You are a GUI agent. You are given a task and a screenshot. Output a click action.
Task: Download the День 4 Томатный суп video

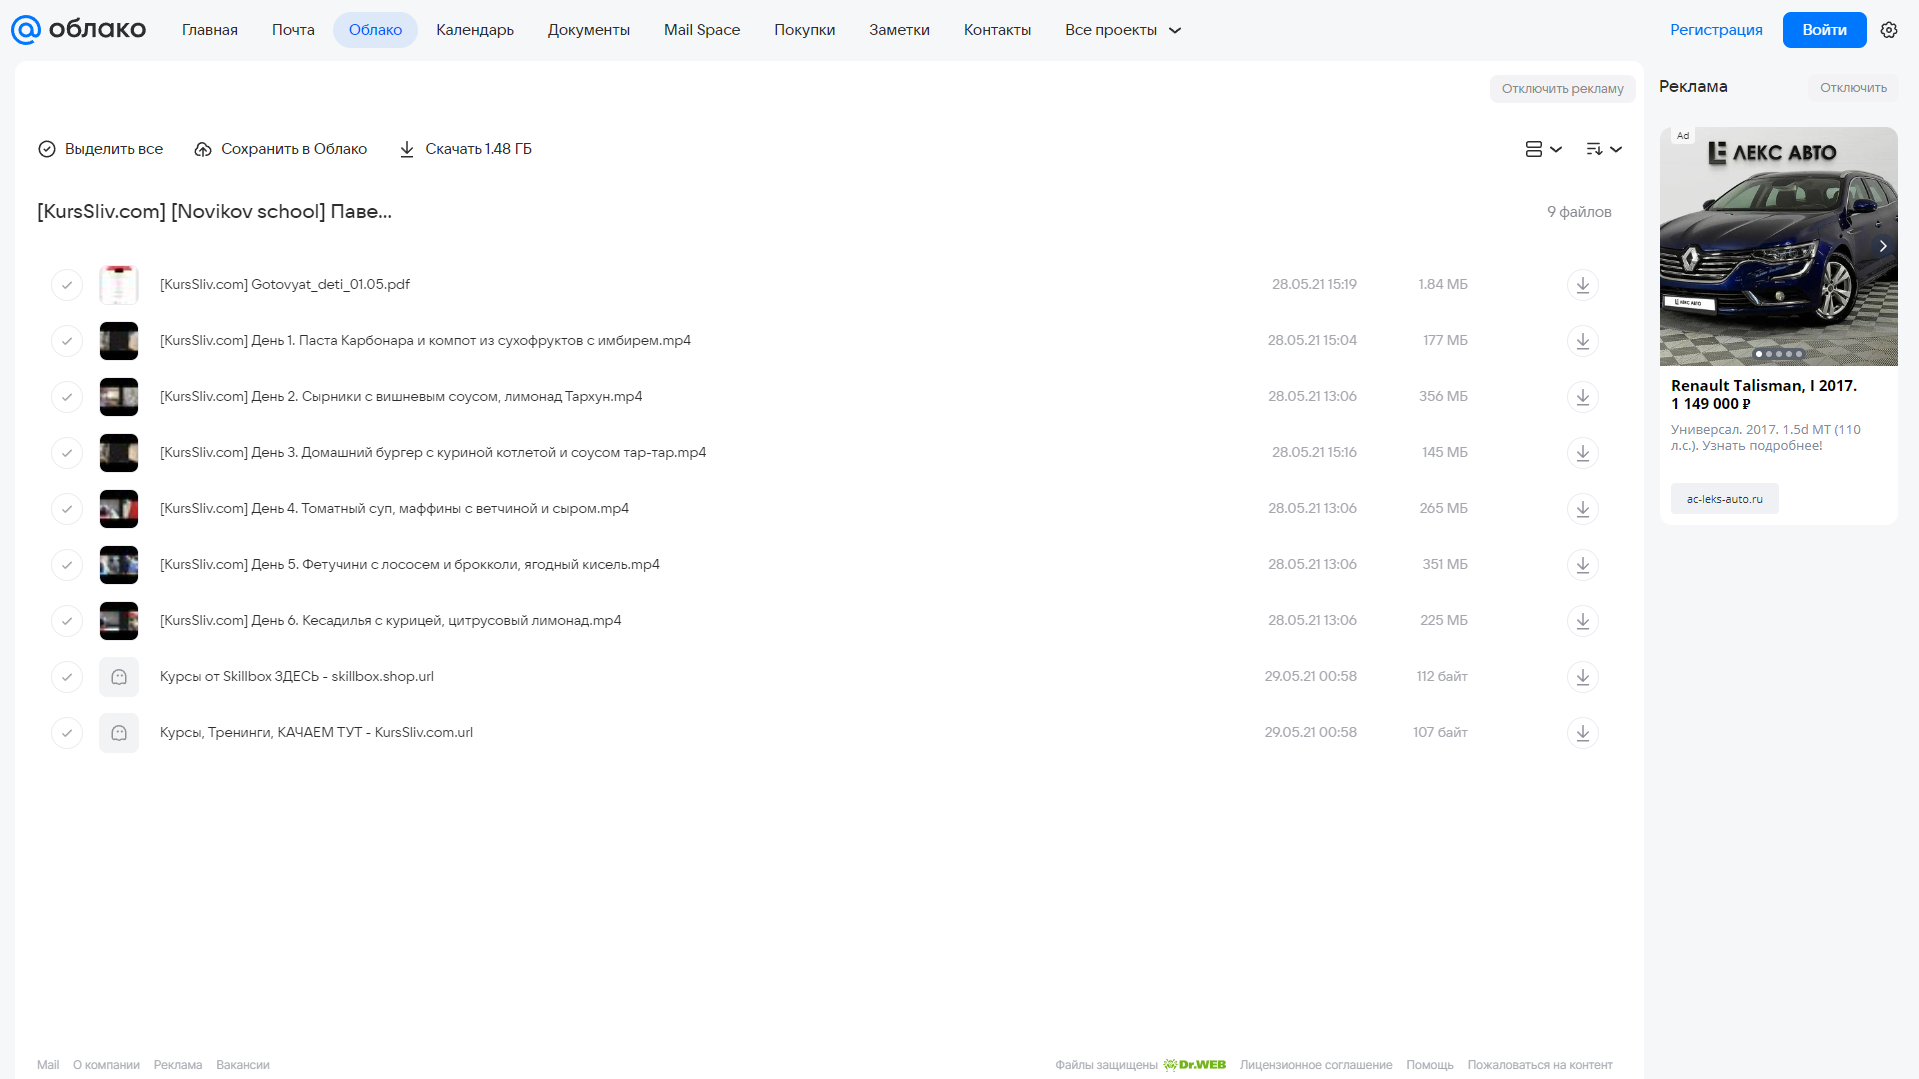click(x=1582, y=509)
